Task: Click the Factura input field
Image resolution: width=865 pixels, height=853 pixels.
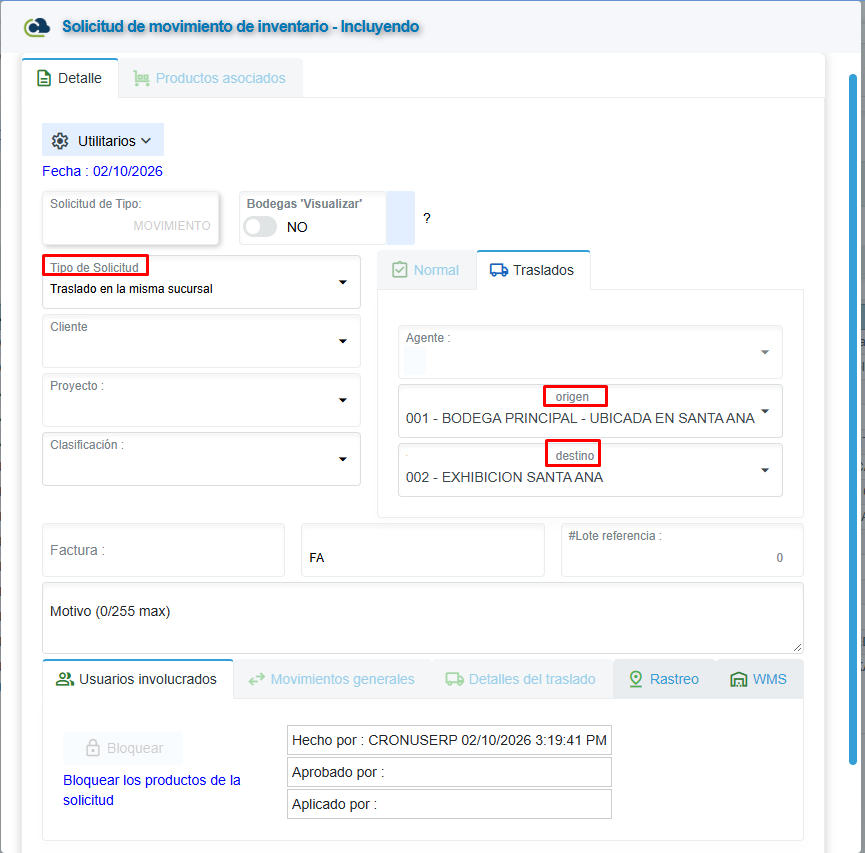Action: click(x=164, y=550)
